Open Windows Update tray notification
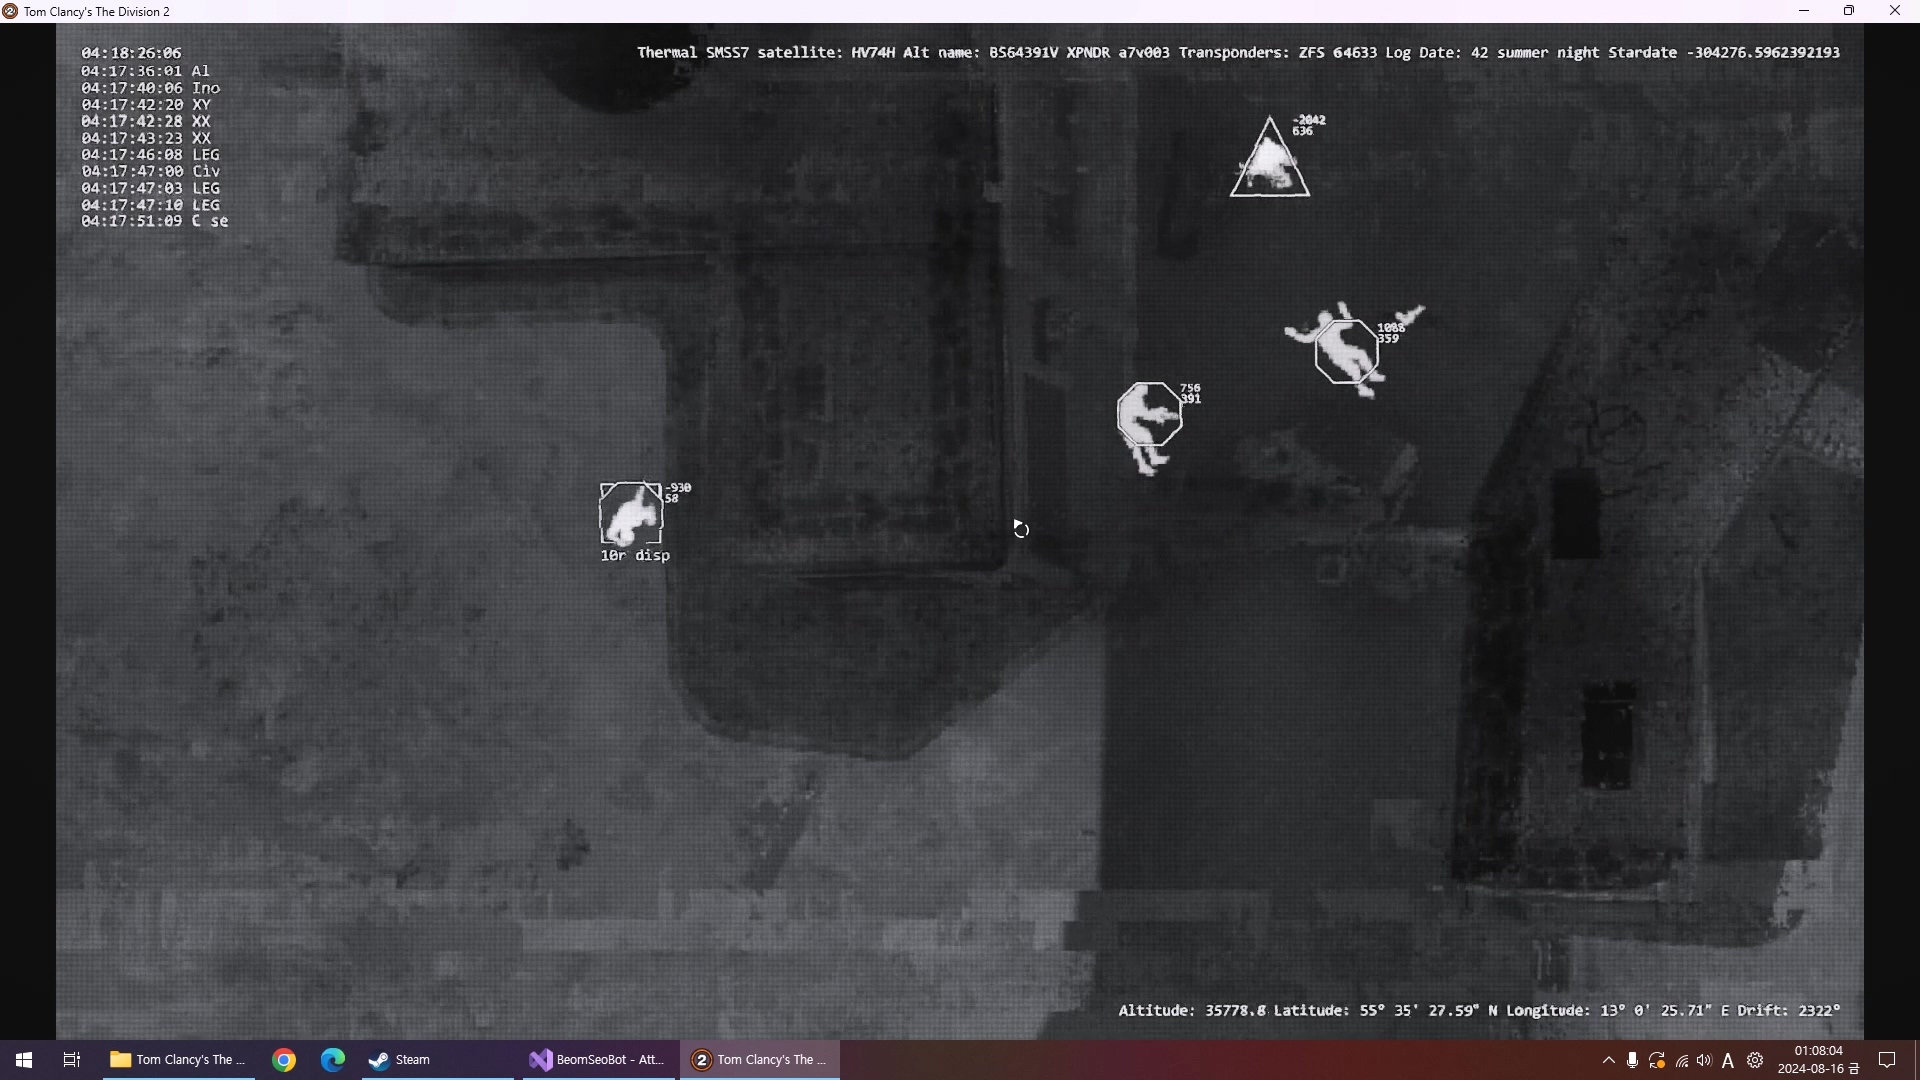1920x1080 pixels. 1657,1061
